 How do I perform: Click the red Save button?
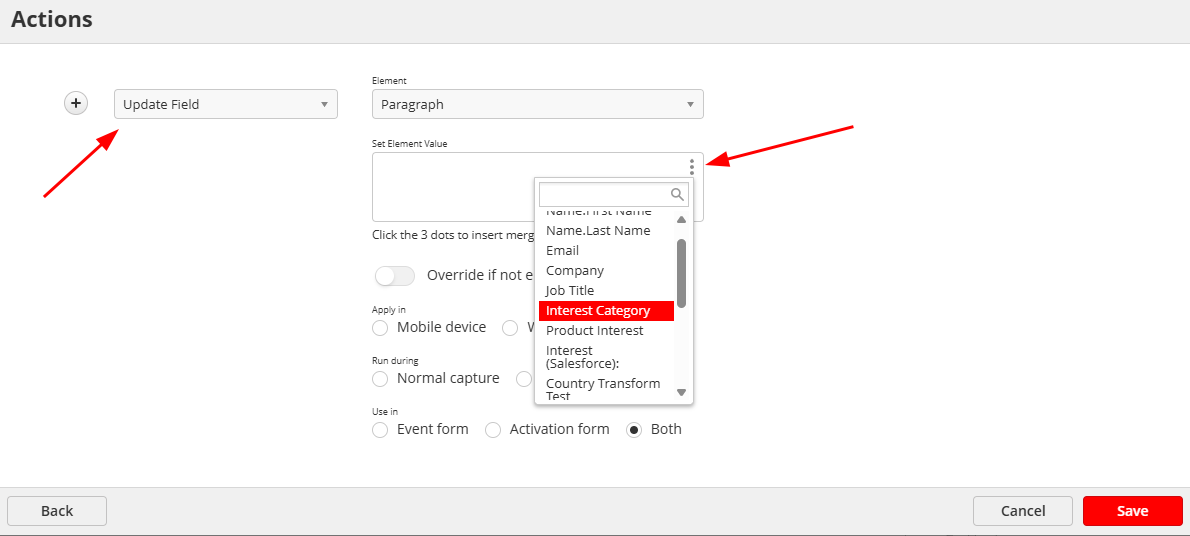1132,511
